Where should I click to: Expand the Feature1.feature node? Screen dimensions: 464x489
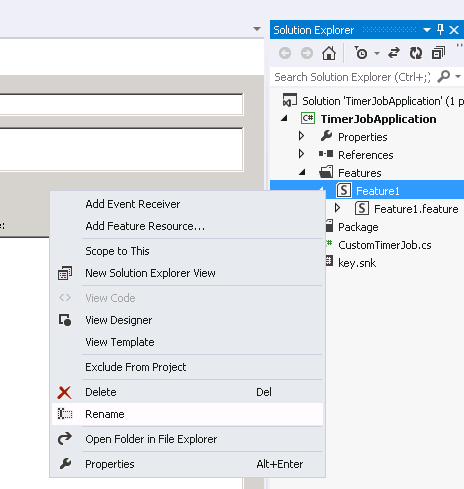tap(338, 208)
